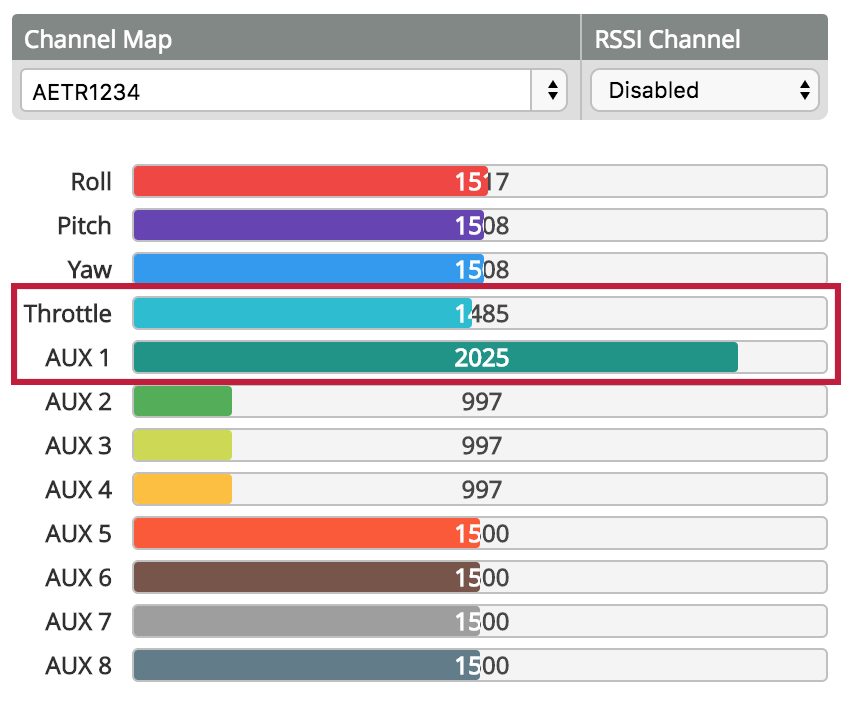Click the orange-yellow AUX 4 bar
Viewport: 848px width, 706px height.
pos(182,490)
